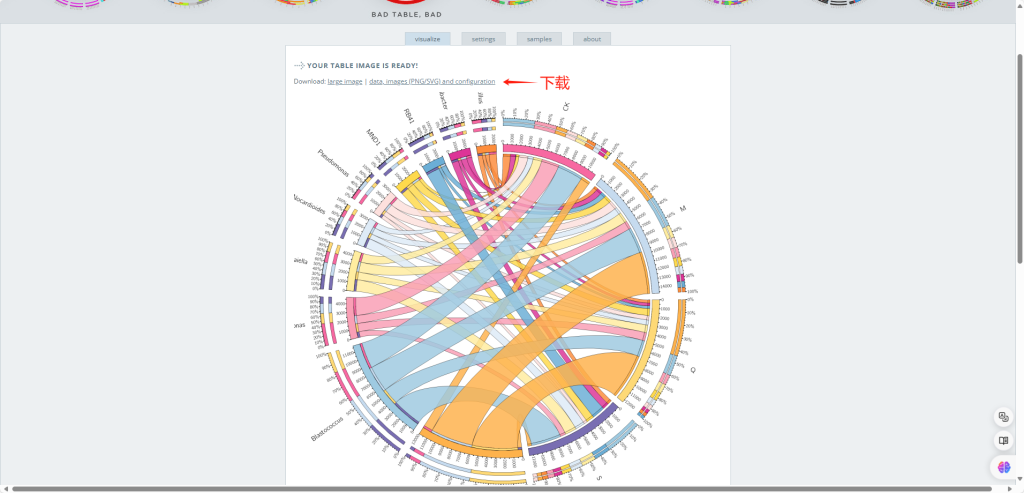Viewport: 1024px width, 493px height.
Task: Click the horizontal scrollbar left arrow
Action: coord(5,488)
